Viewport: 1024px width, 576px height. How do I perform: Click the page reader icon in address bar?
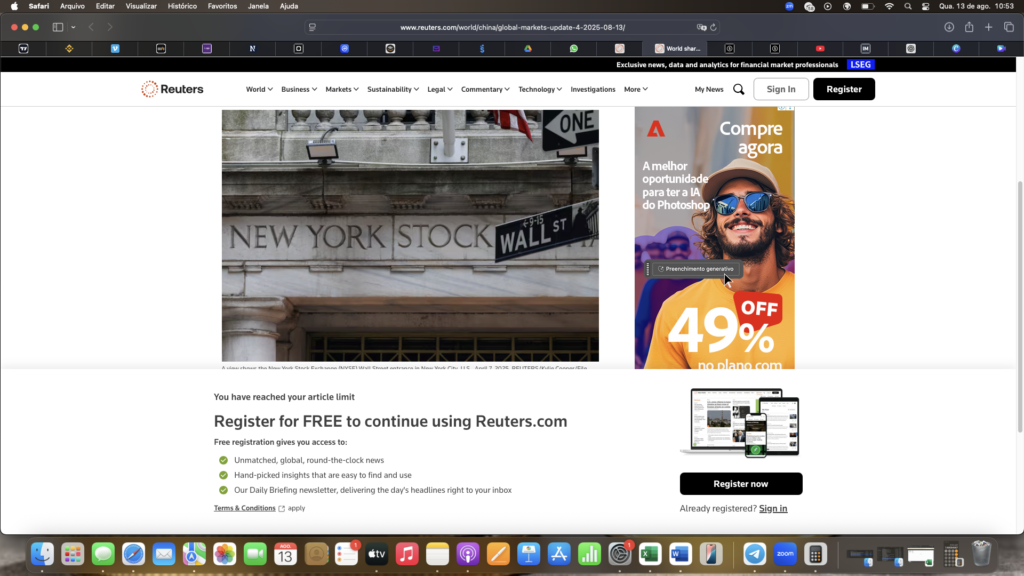312,27
